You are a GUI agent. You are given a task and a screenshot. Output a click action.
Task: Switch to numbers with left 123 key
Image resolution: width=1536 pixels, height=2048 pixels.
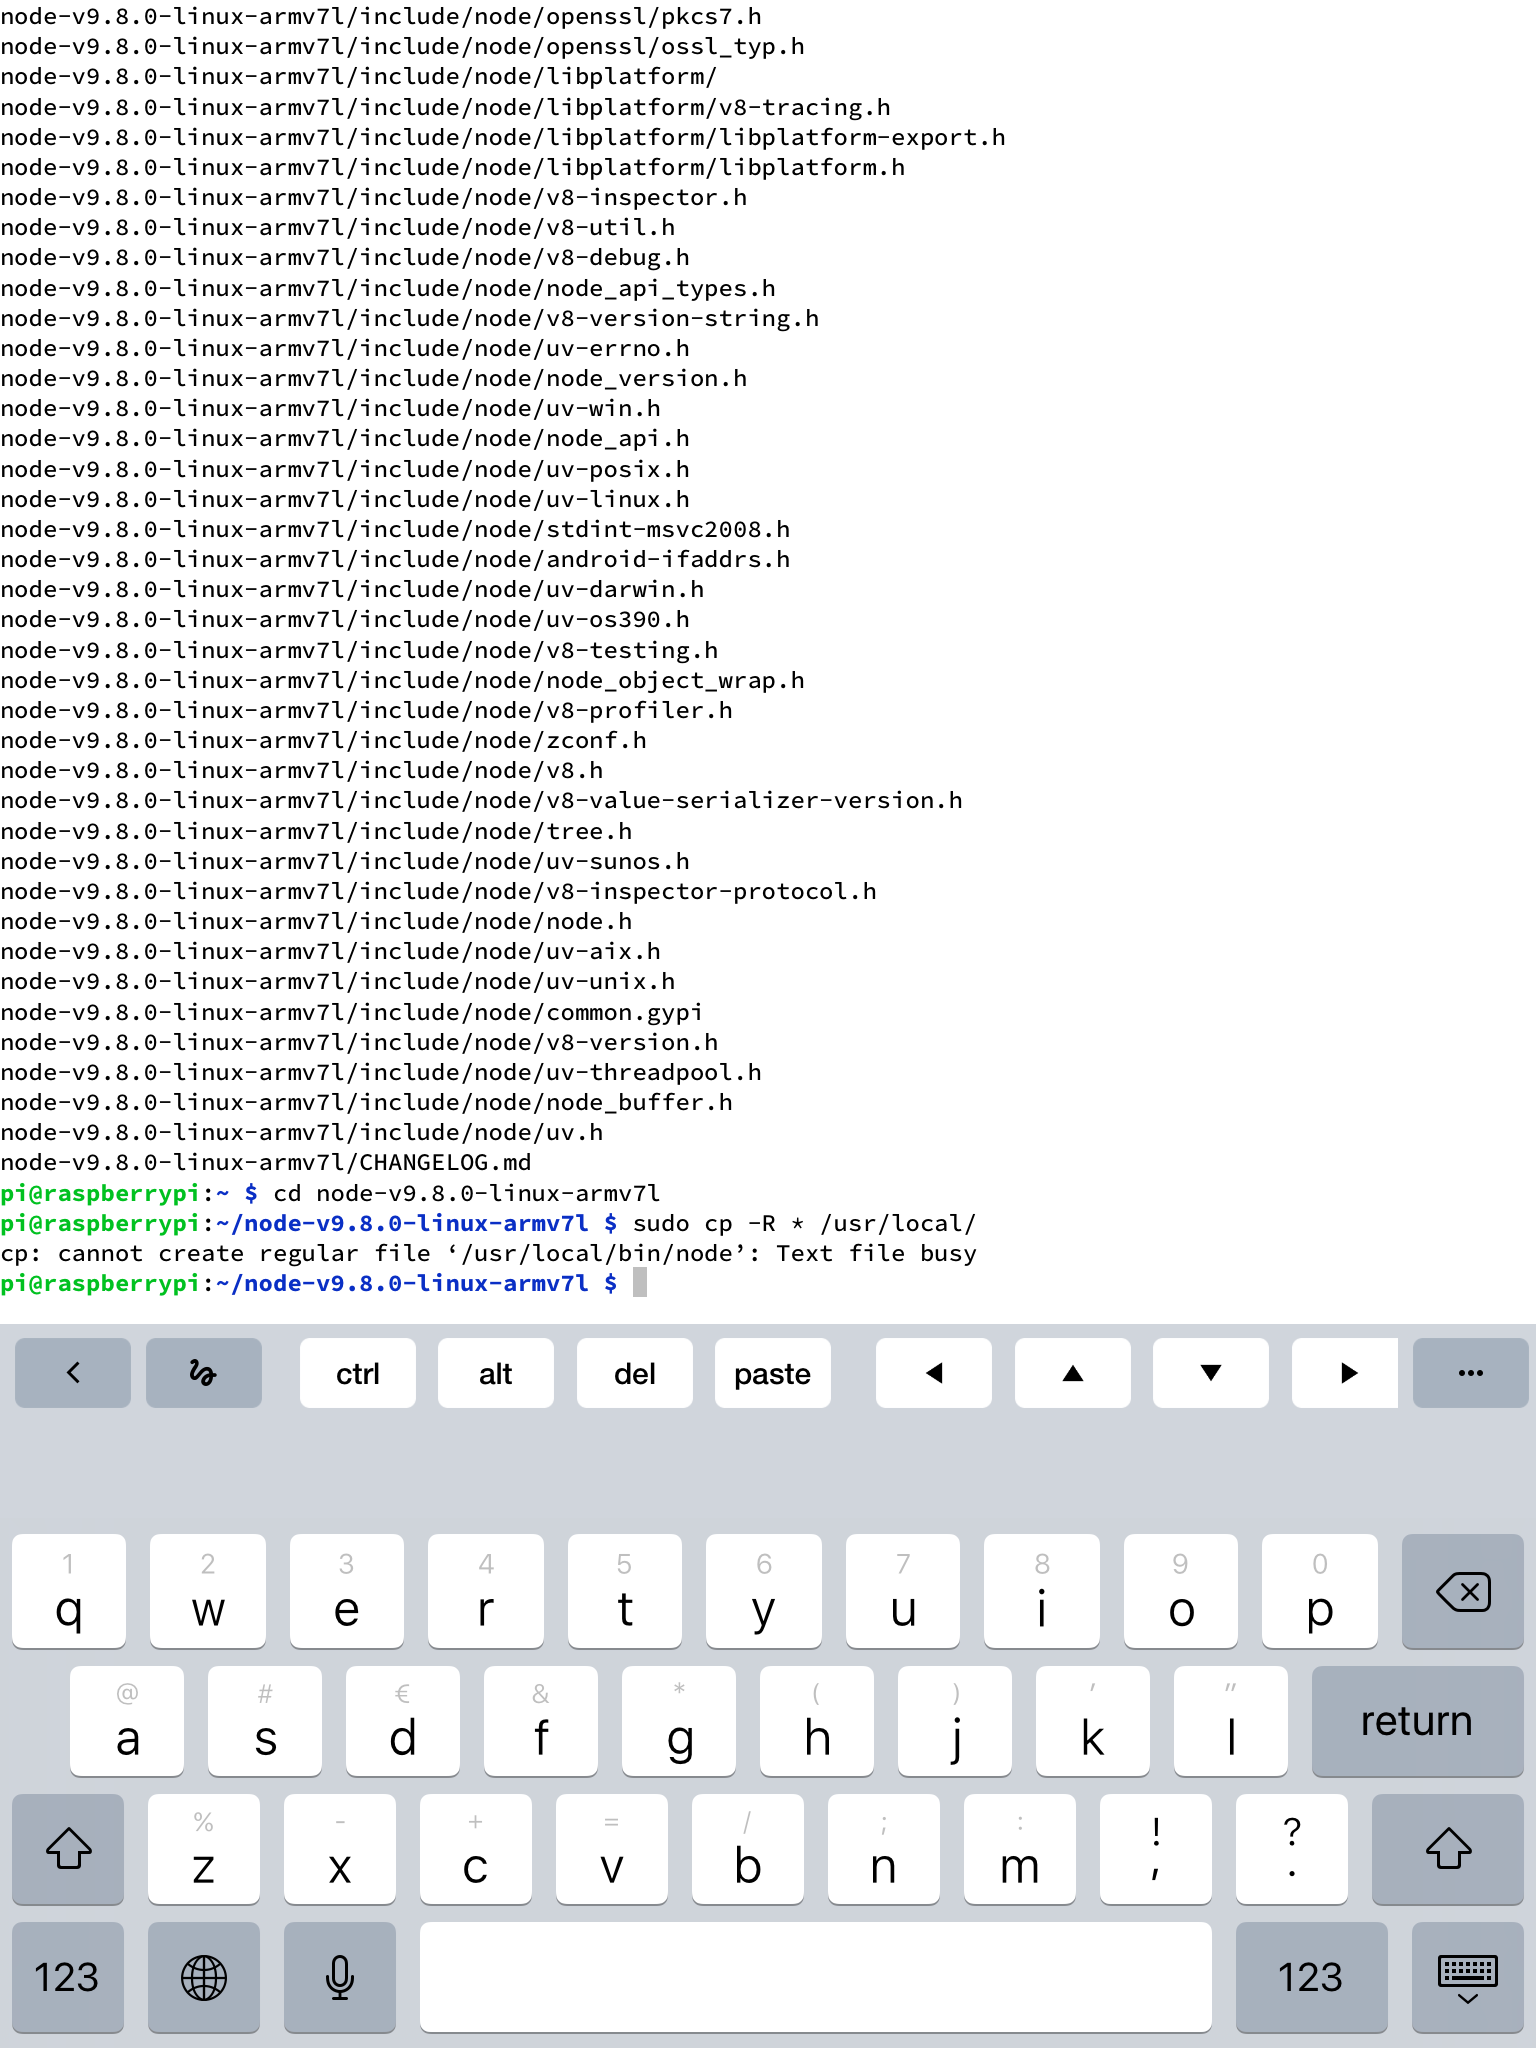point(67,1977)
